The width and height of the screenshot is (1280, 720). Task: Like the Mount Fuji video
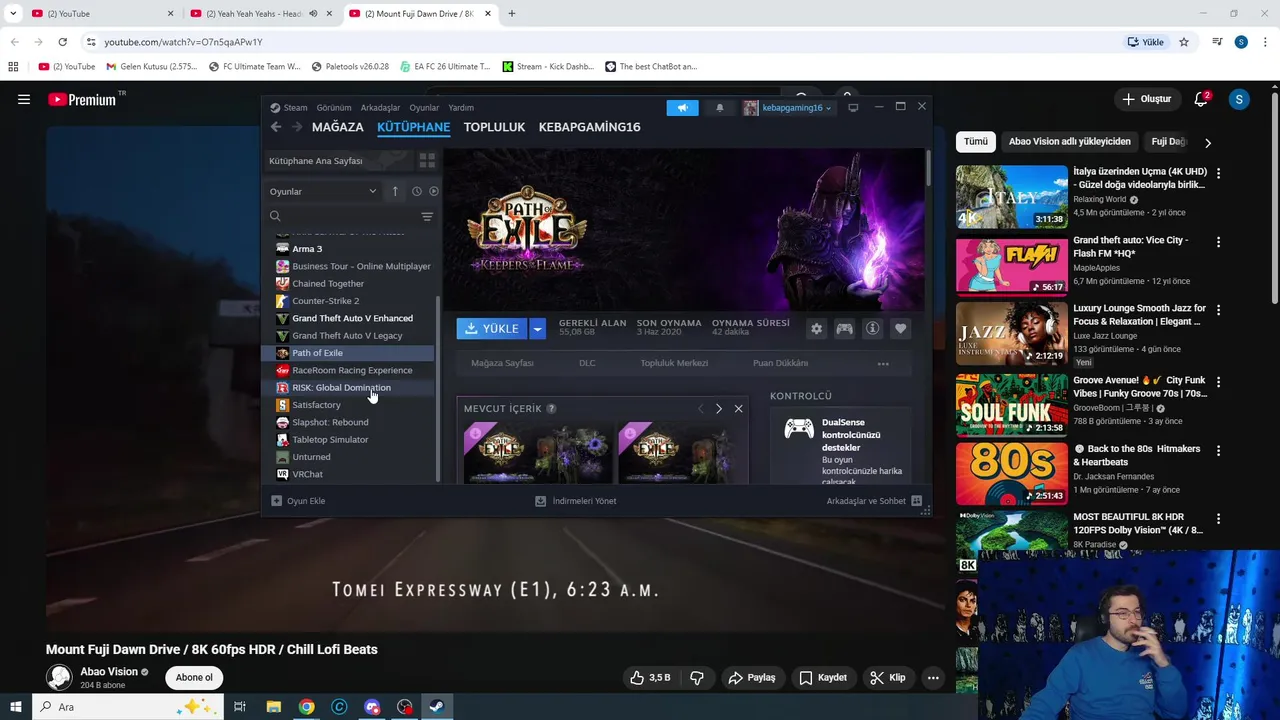(650, 678)
